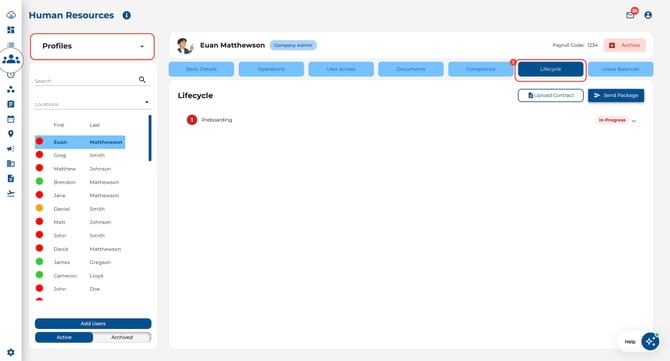Click the Send Package button

click(616, 95)
